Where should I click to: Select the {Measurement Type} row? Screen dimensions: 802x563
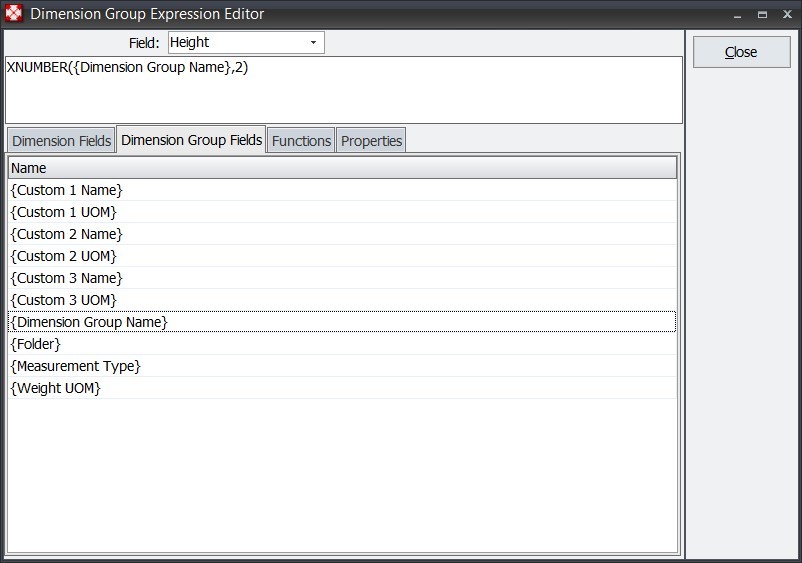tap(342, 366)
